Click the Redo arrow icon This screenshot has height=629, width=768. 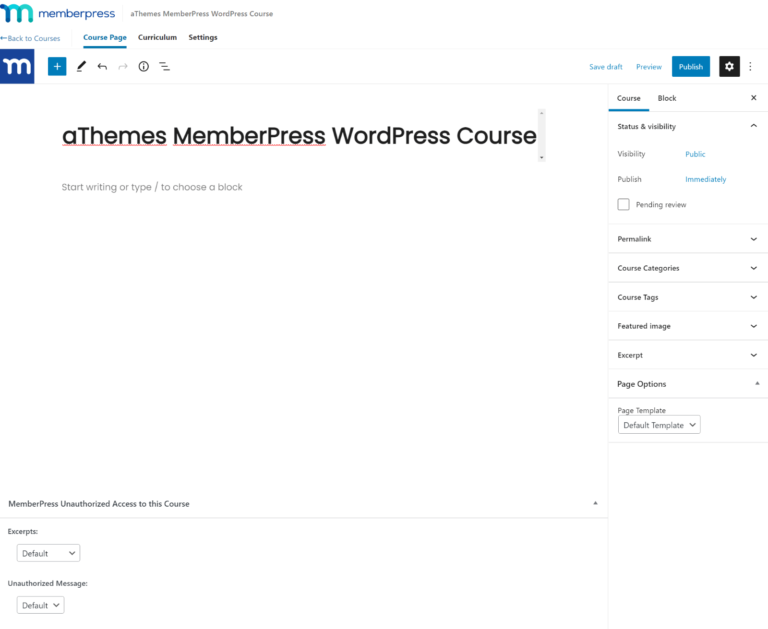[x=123, y=66]
